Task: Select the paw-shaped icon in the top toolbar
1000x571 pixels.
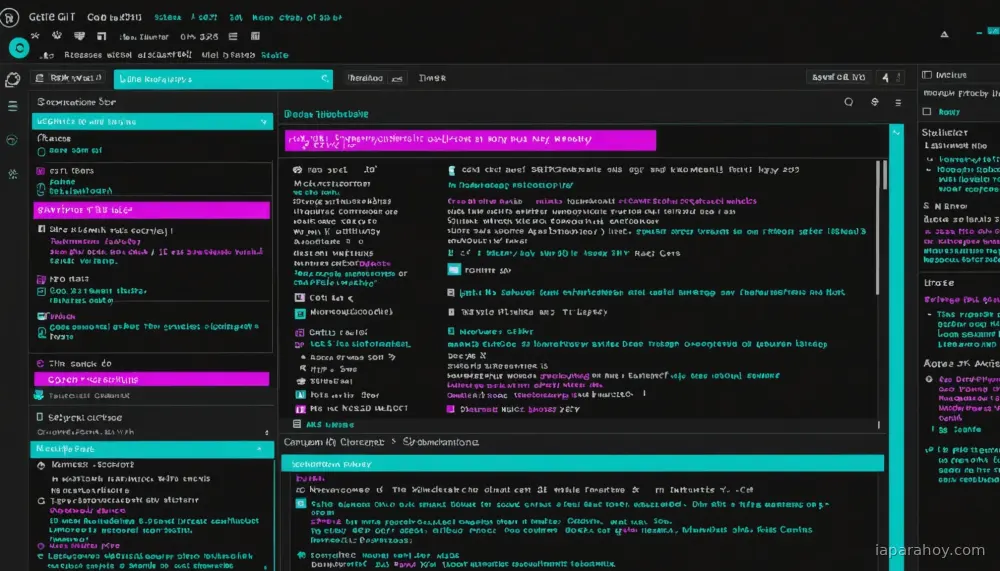Action: [x=57, y=36]
